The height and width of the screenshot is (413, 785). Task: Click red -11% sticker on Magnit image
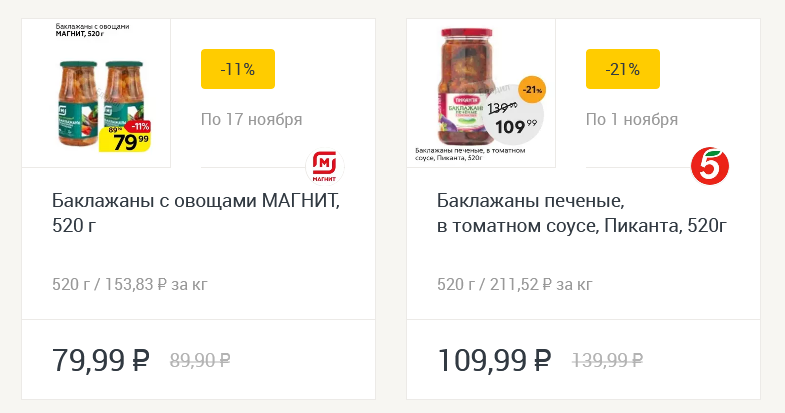click(x=138, y=126)
